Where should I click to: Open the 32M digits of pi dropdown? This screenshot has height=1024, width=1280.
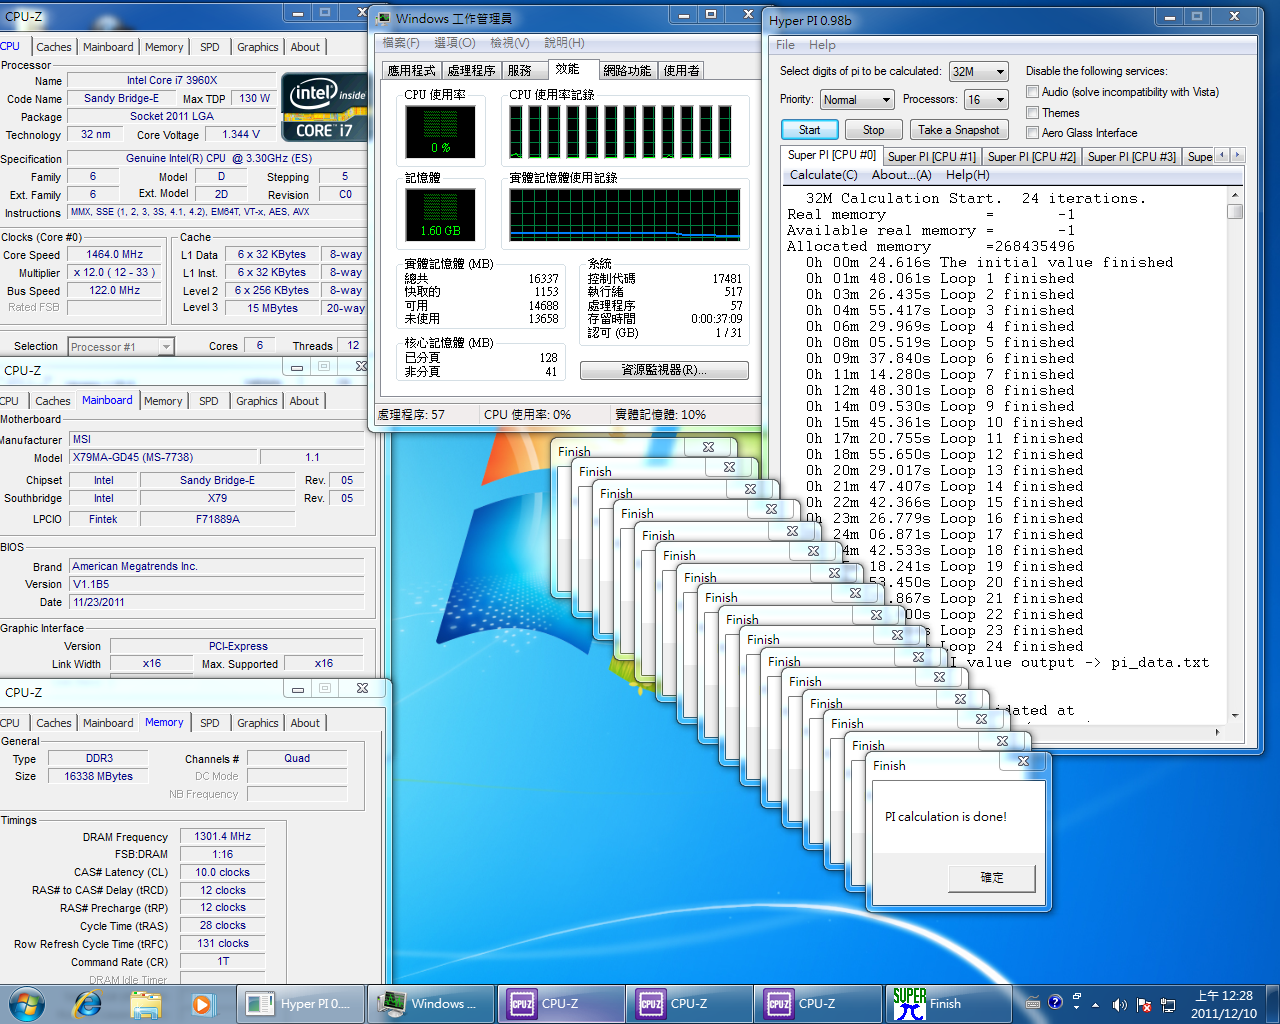pos(978,71)
